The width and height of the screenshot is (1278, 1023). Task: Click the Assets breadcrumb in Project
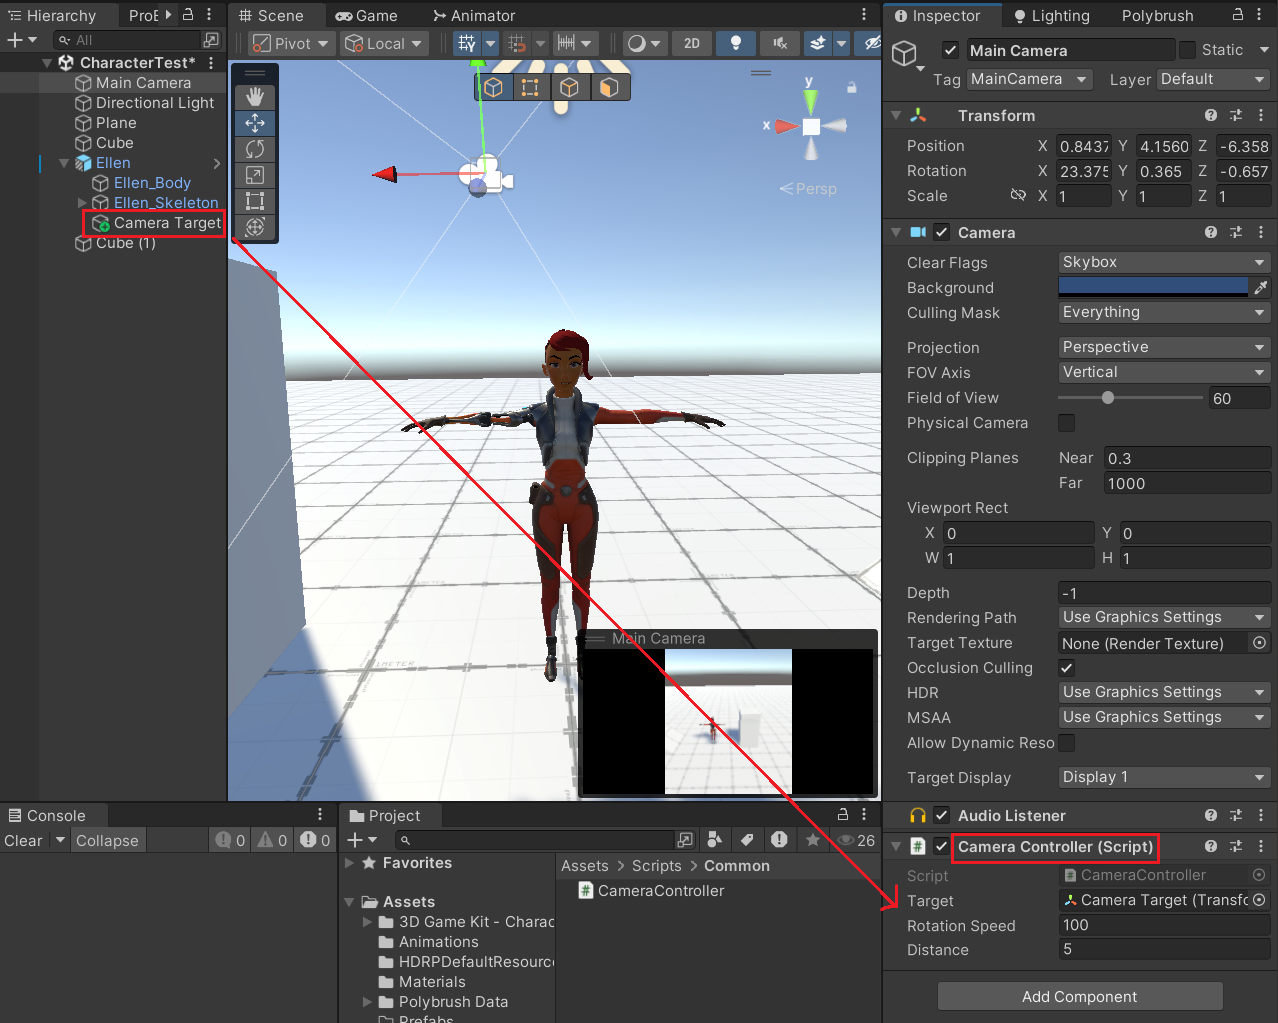pyautogui.click(x=585, y=866)
